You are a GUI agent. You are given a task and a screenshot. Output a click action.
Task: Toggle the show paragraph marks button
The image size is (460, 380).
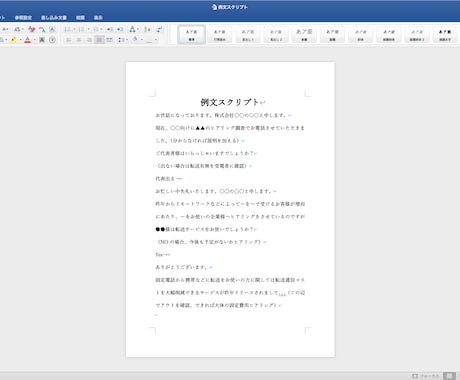tap(159, 30)
